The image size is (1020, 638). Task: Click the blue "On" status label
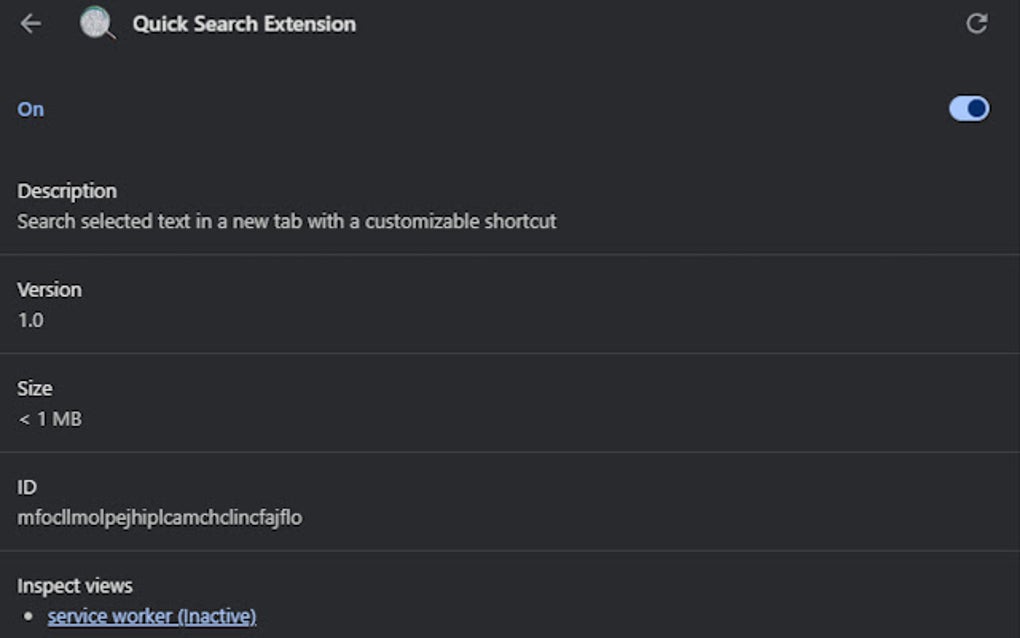tap(30, 109)
